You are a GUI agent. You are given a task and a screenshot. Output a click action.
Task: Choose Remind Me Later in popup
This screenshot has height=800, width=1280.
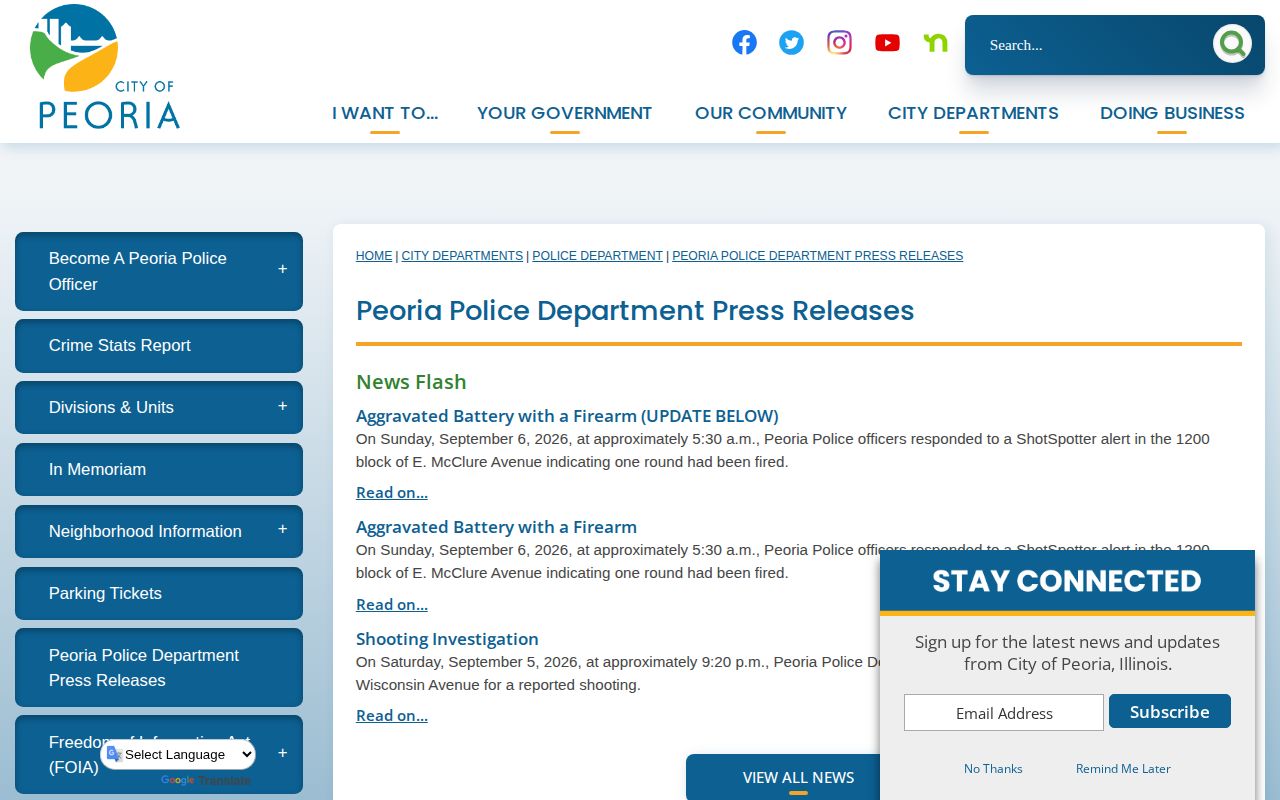(x=1123, y=769)
